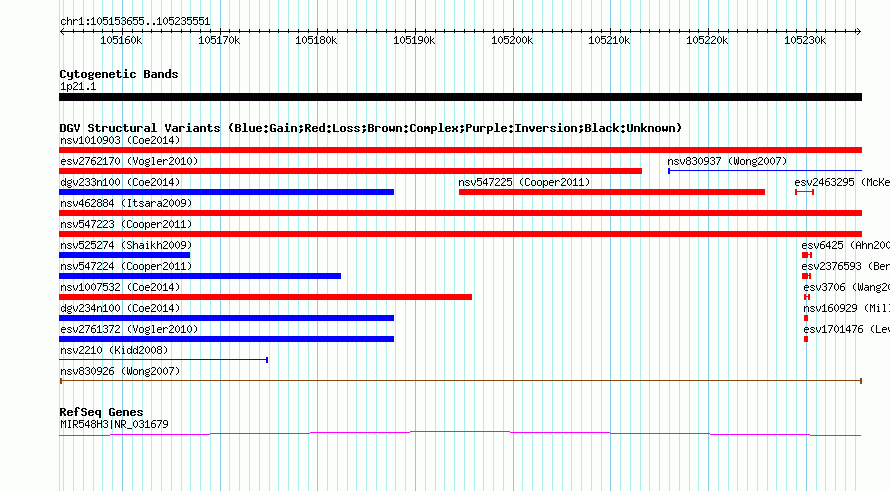Image resolution: width=890 pixels, height=491 pixels.
Task: Select the blue nsv525274 gain bar
Action: click(x=124, y=255)
